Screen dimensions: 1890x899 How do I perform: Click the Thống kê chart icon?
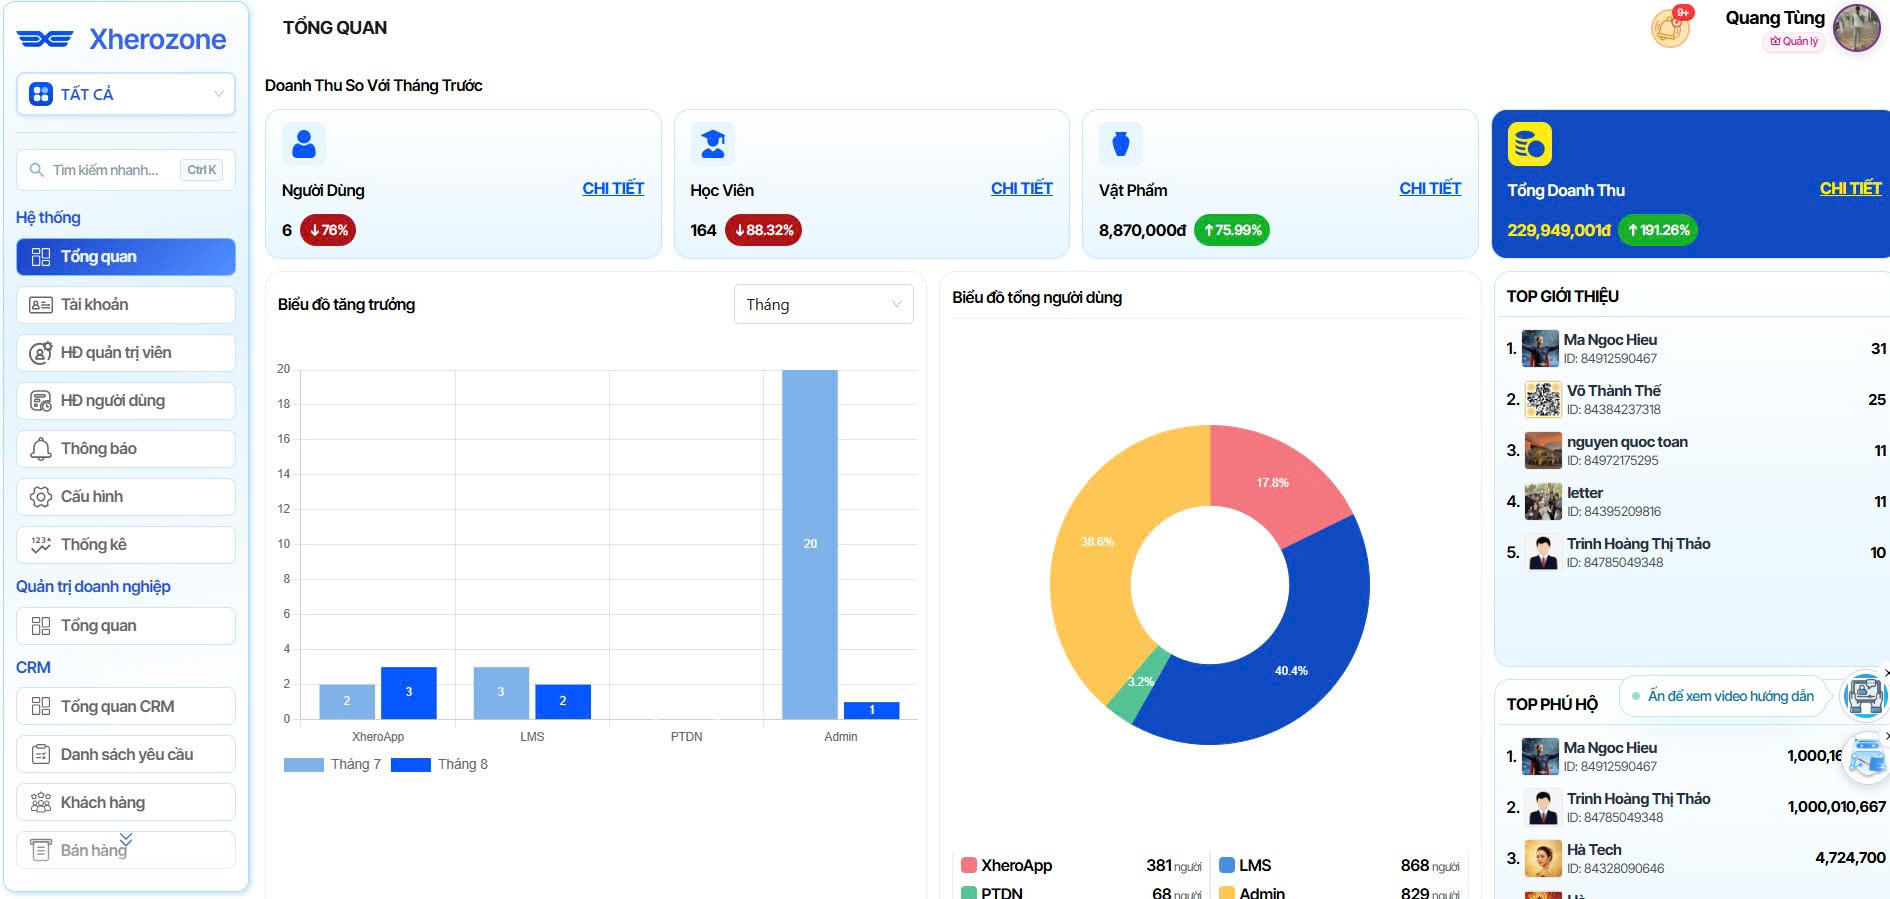41,545
